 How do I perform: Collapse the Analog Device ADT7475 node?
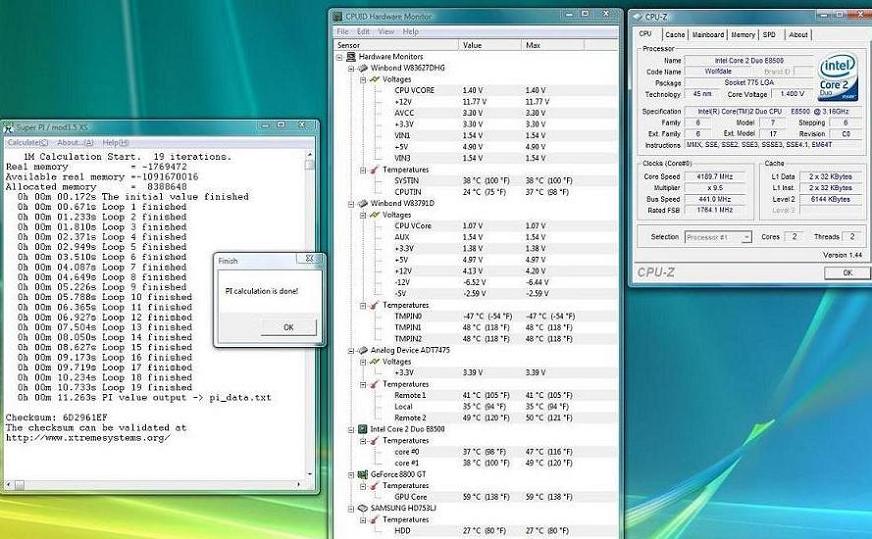351,351
